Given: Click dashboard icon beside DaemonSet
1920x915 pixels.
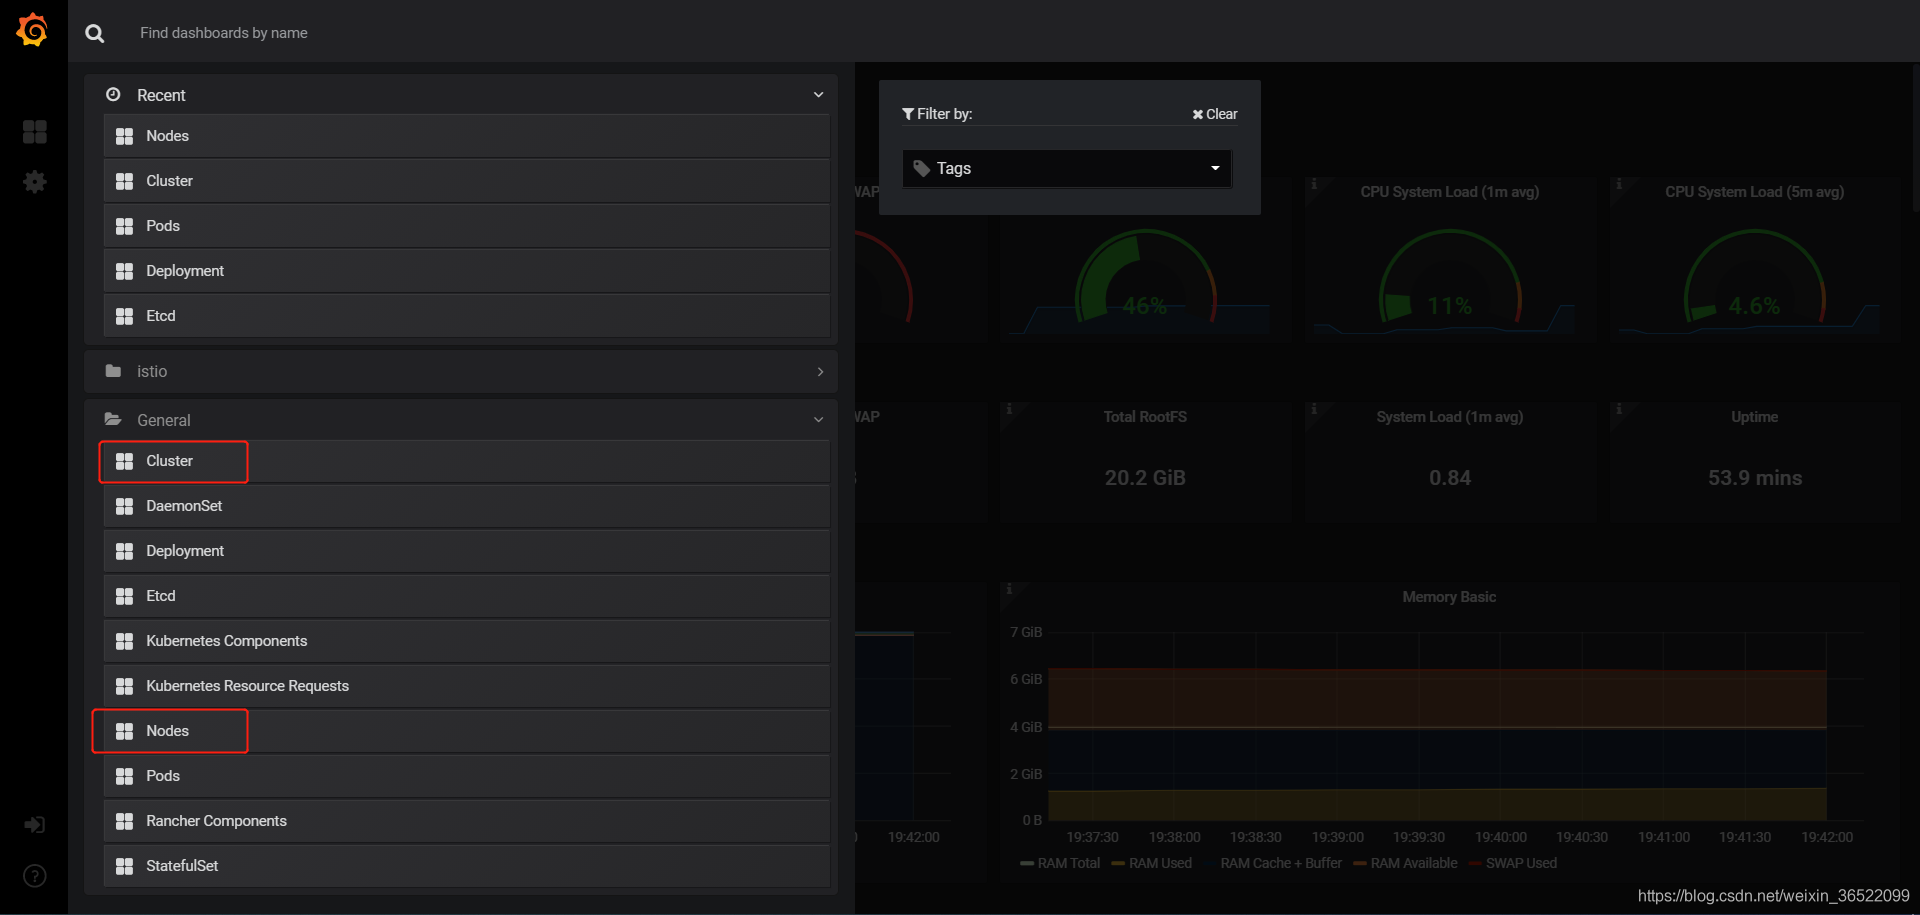Looking at the screenshot, I should click(x=125, y=506).
